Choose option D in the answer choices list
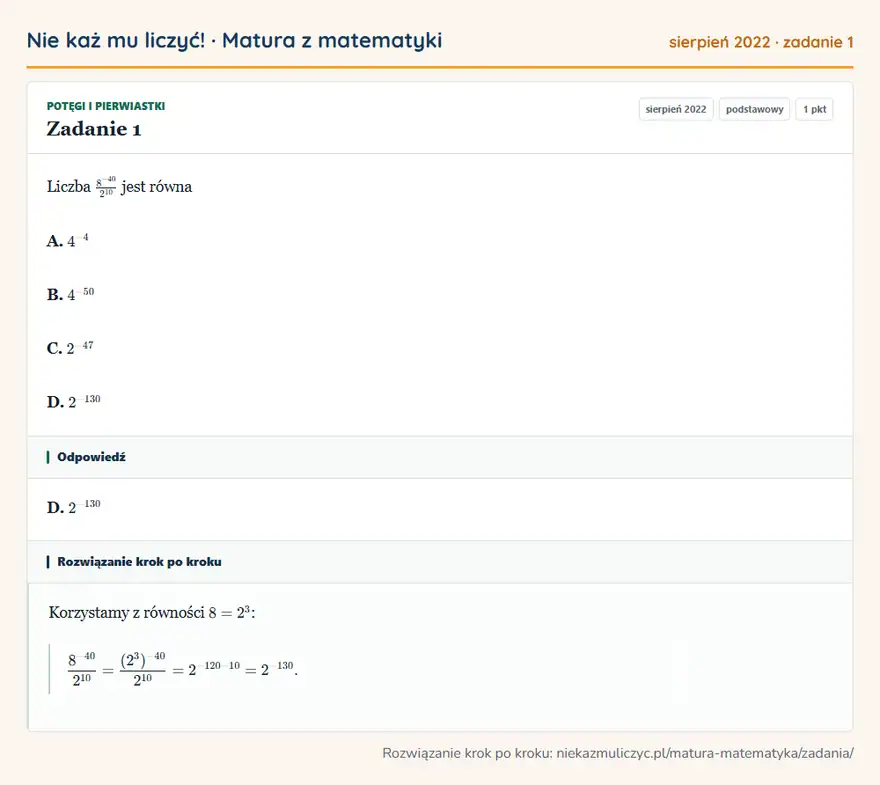 click(x=74, y=401)
